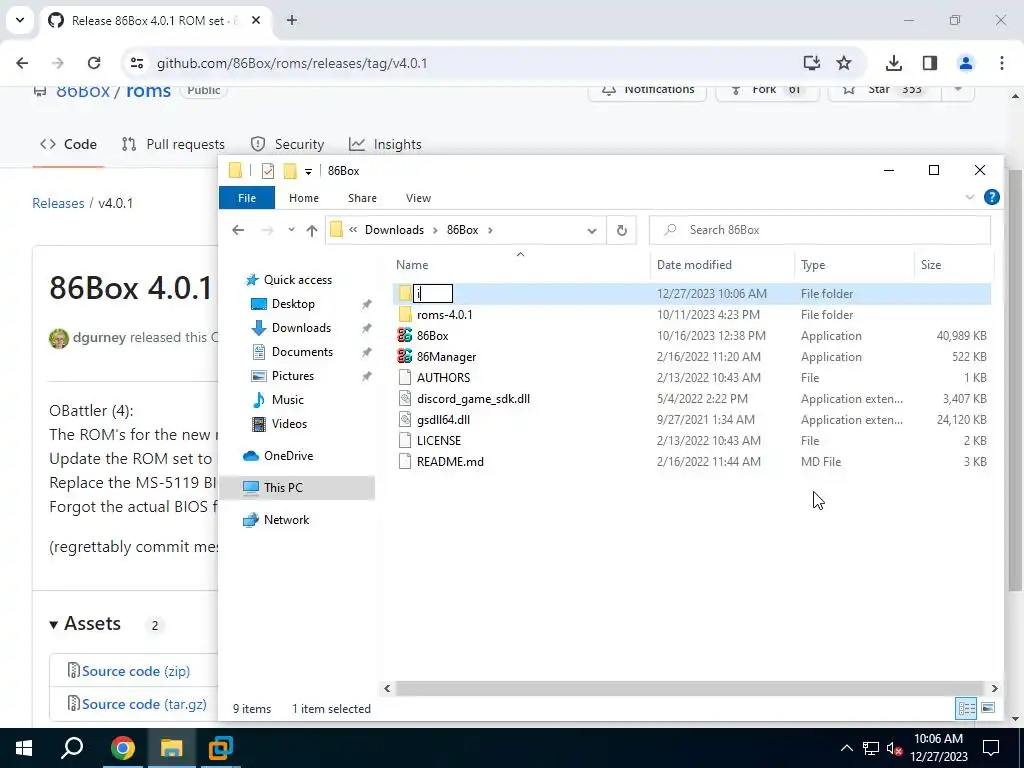The width and height of the screenshot is (1024, 768).
Task: Sort files by Date modified column
Action: coord(694,264)
